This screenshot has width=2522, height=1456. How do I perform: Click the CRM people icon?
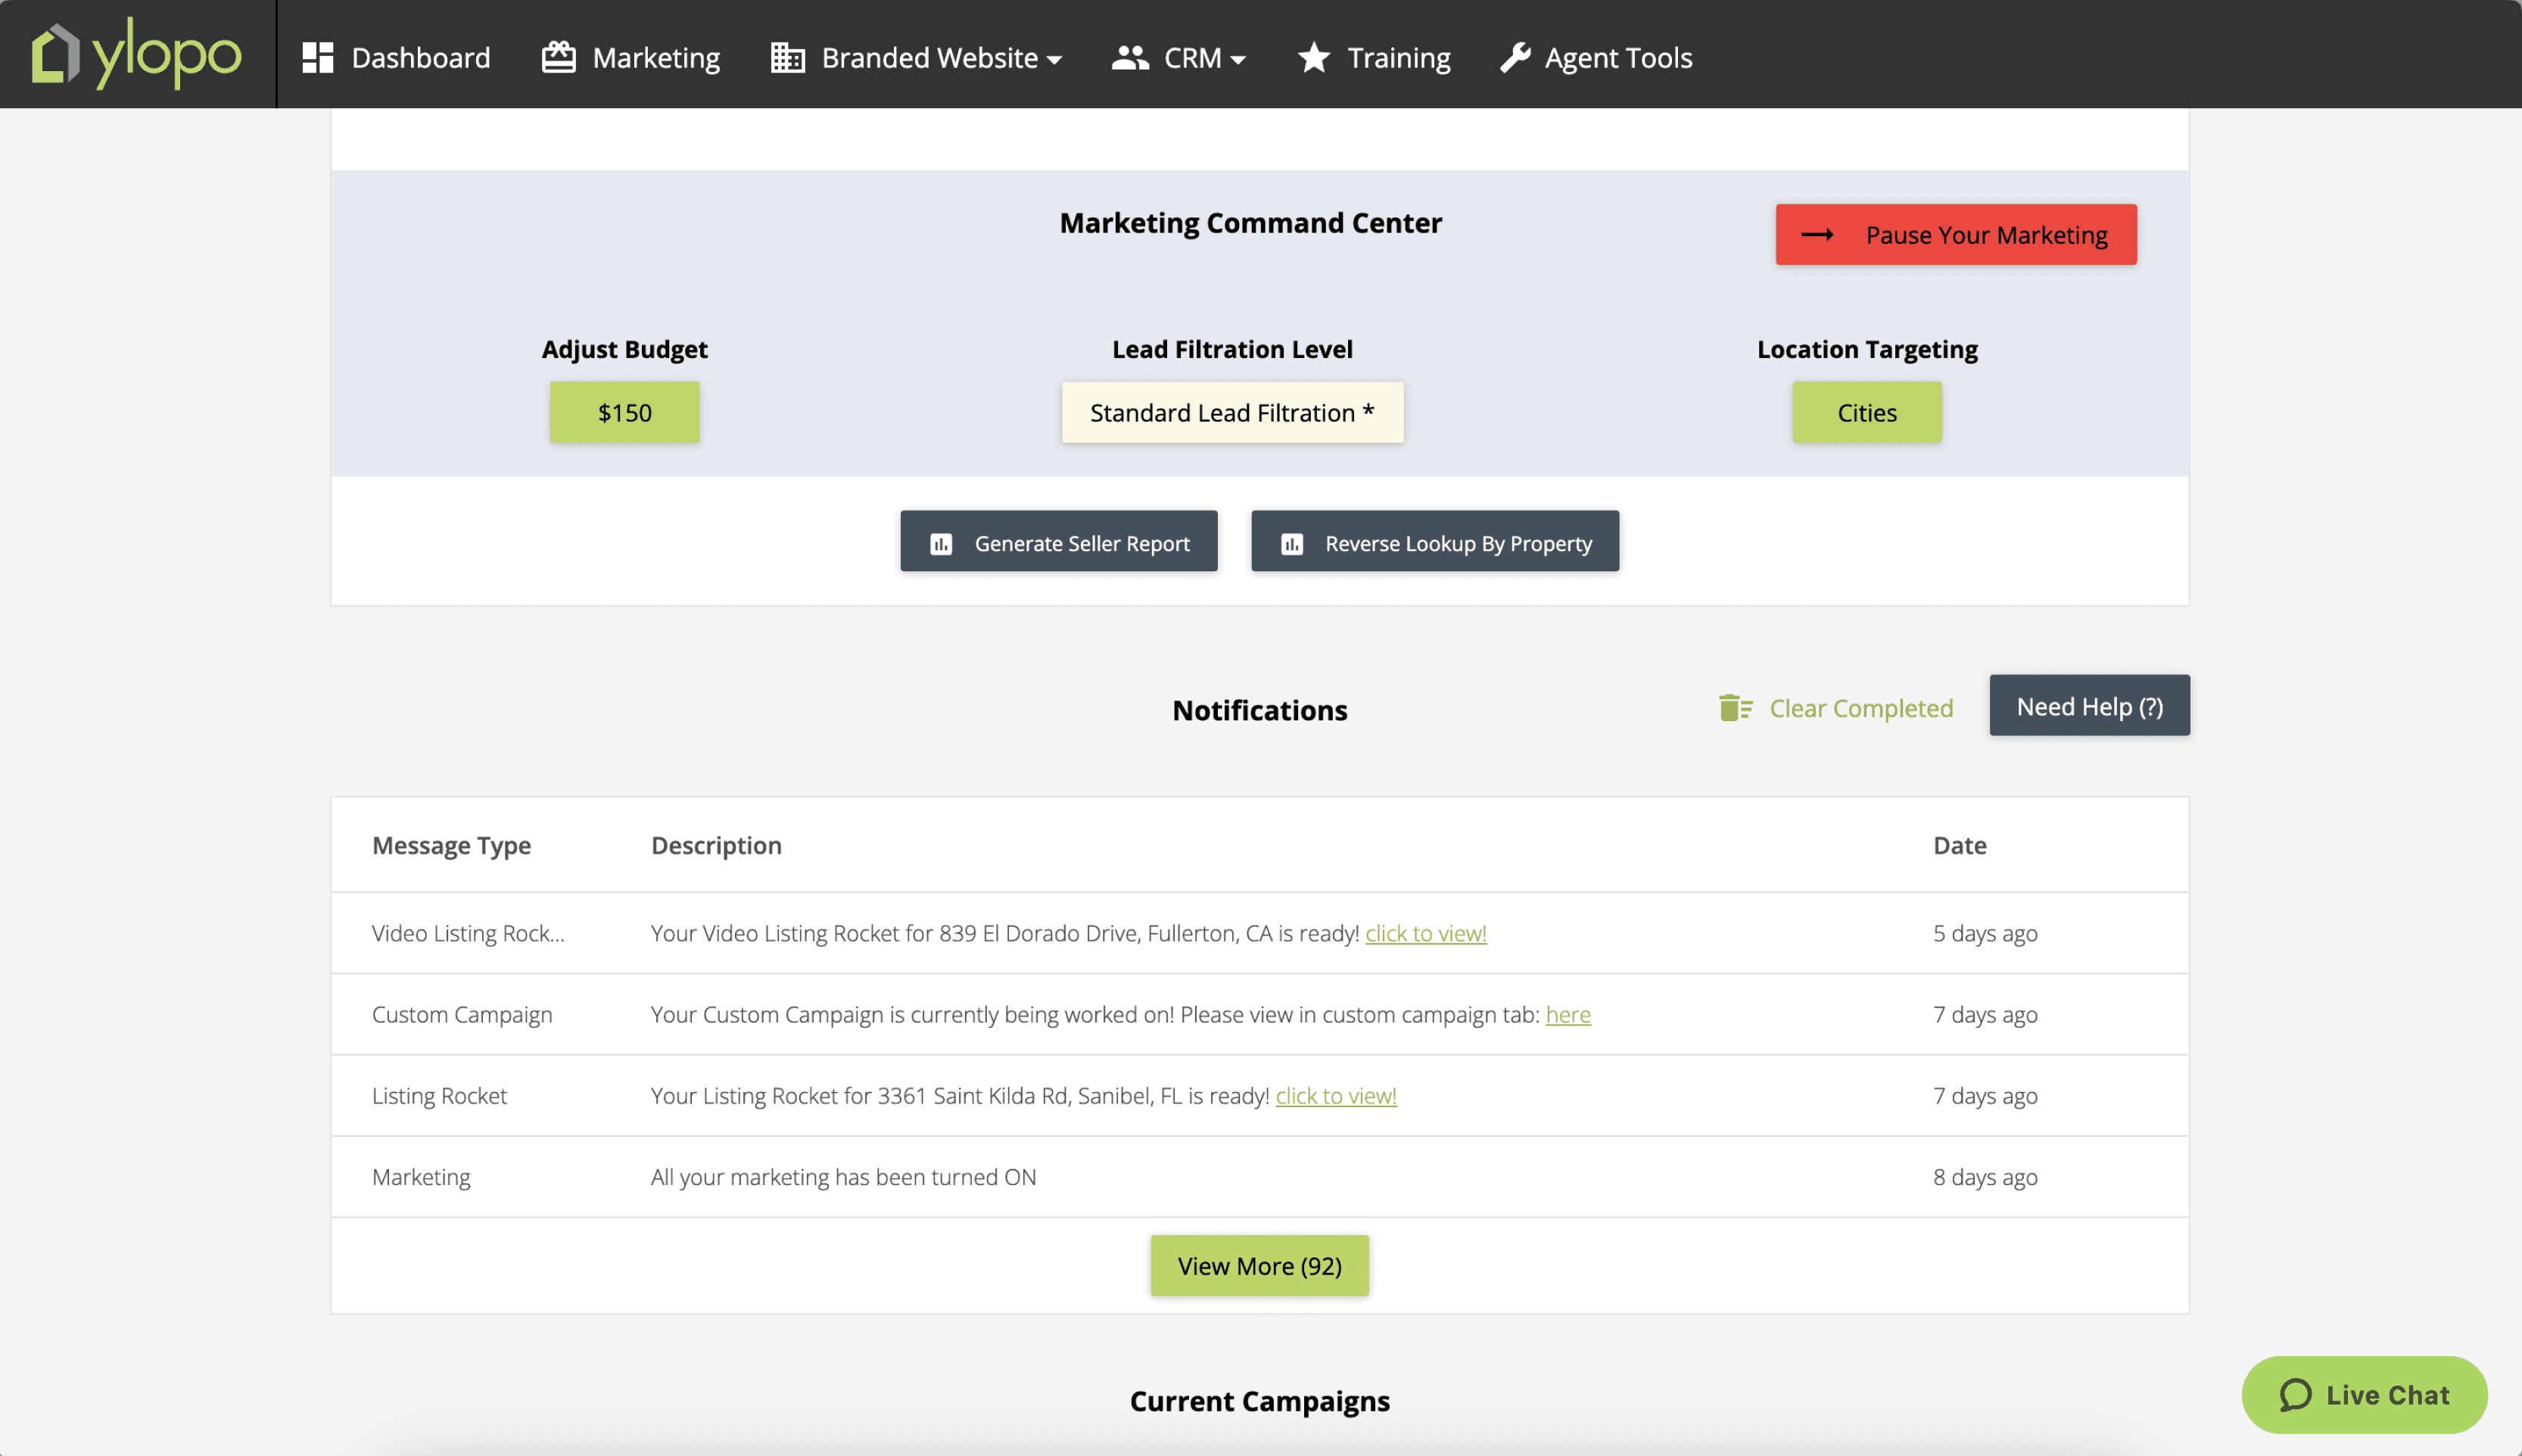pyautogui.click(x=1130, y=57)
